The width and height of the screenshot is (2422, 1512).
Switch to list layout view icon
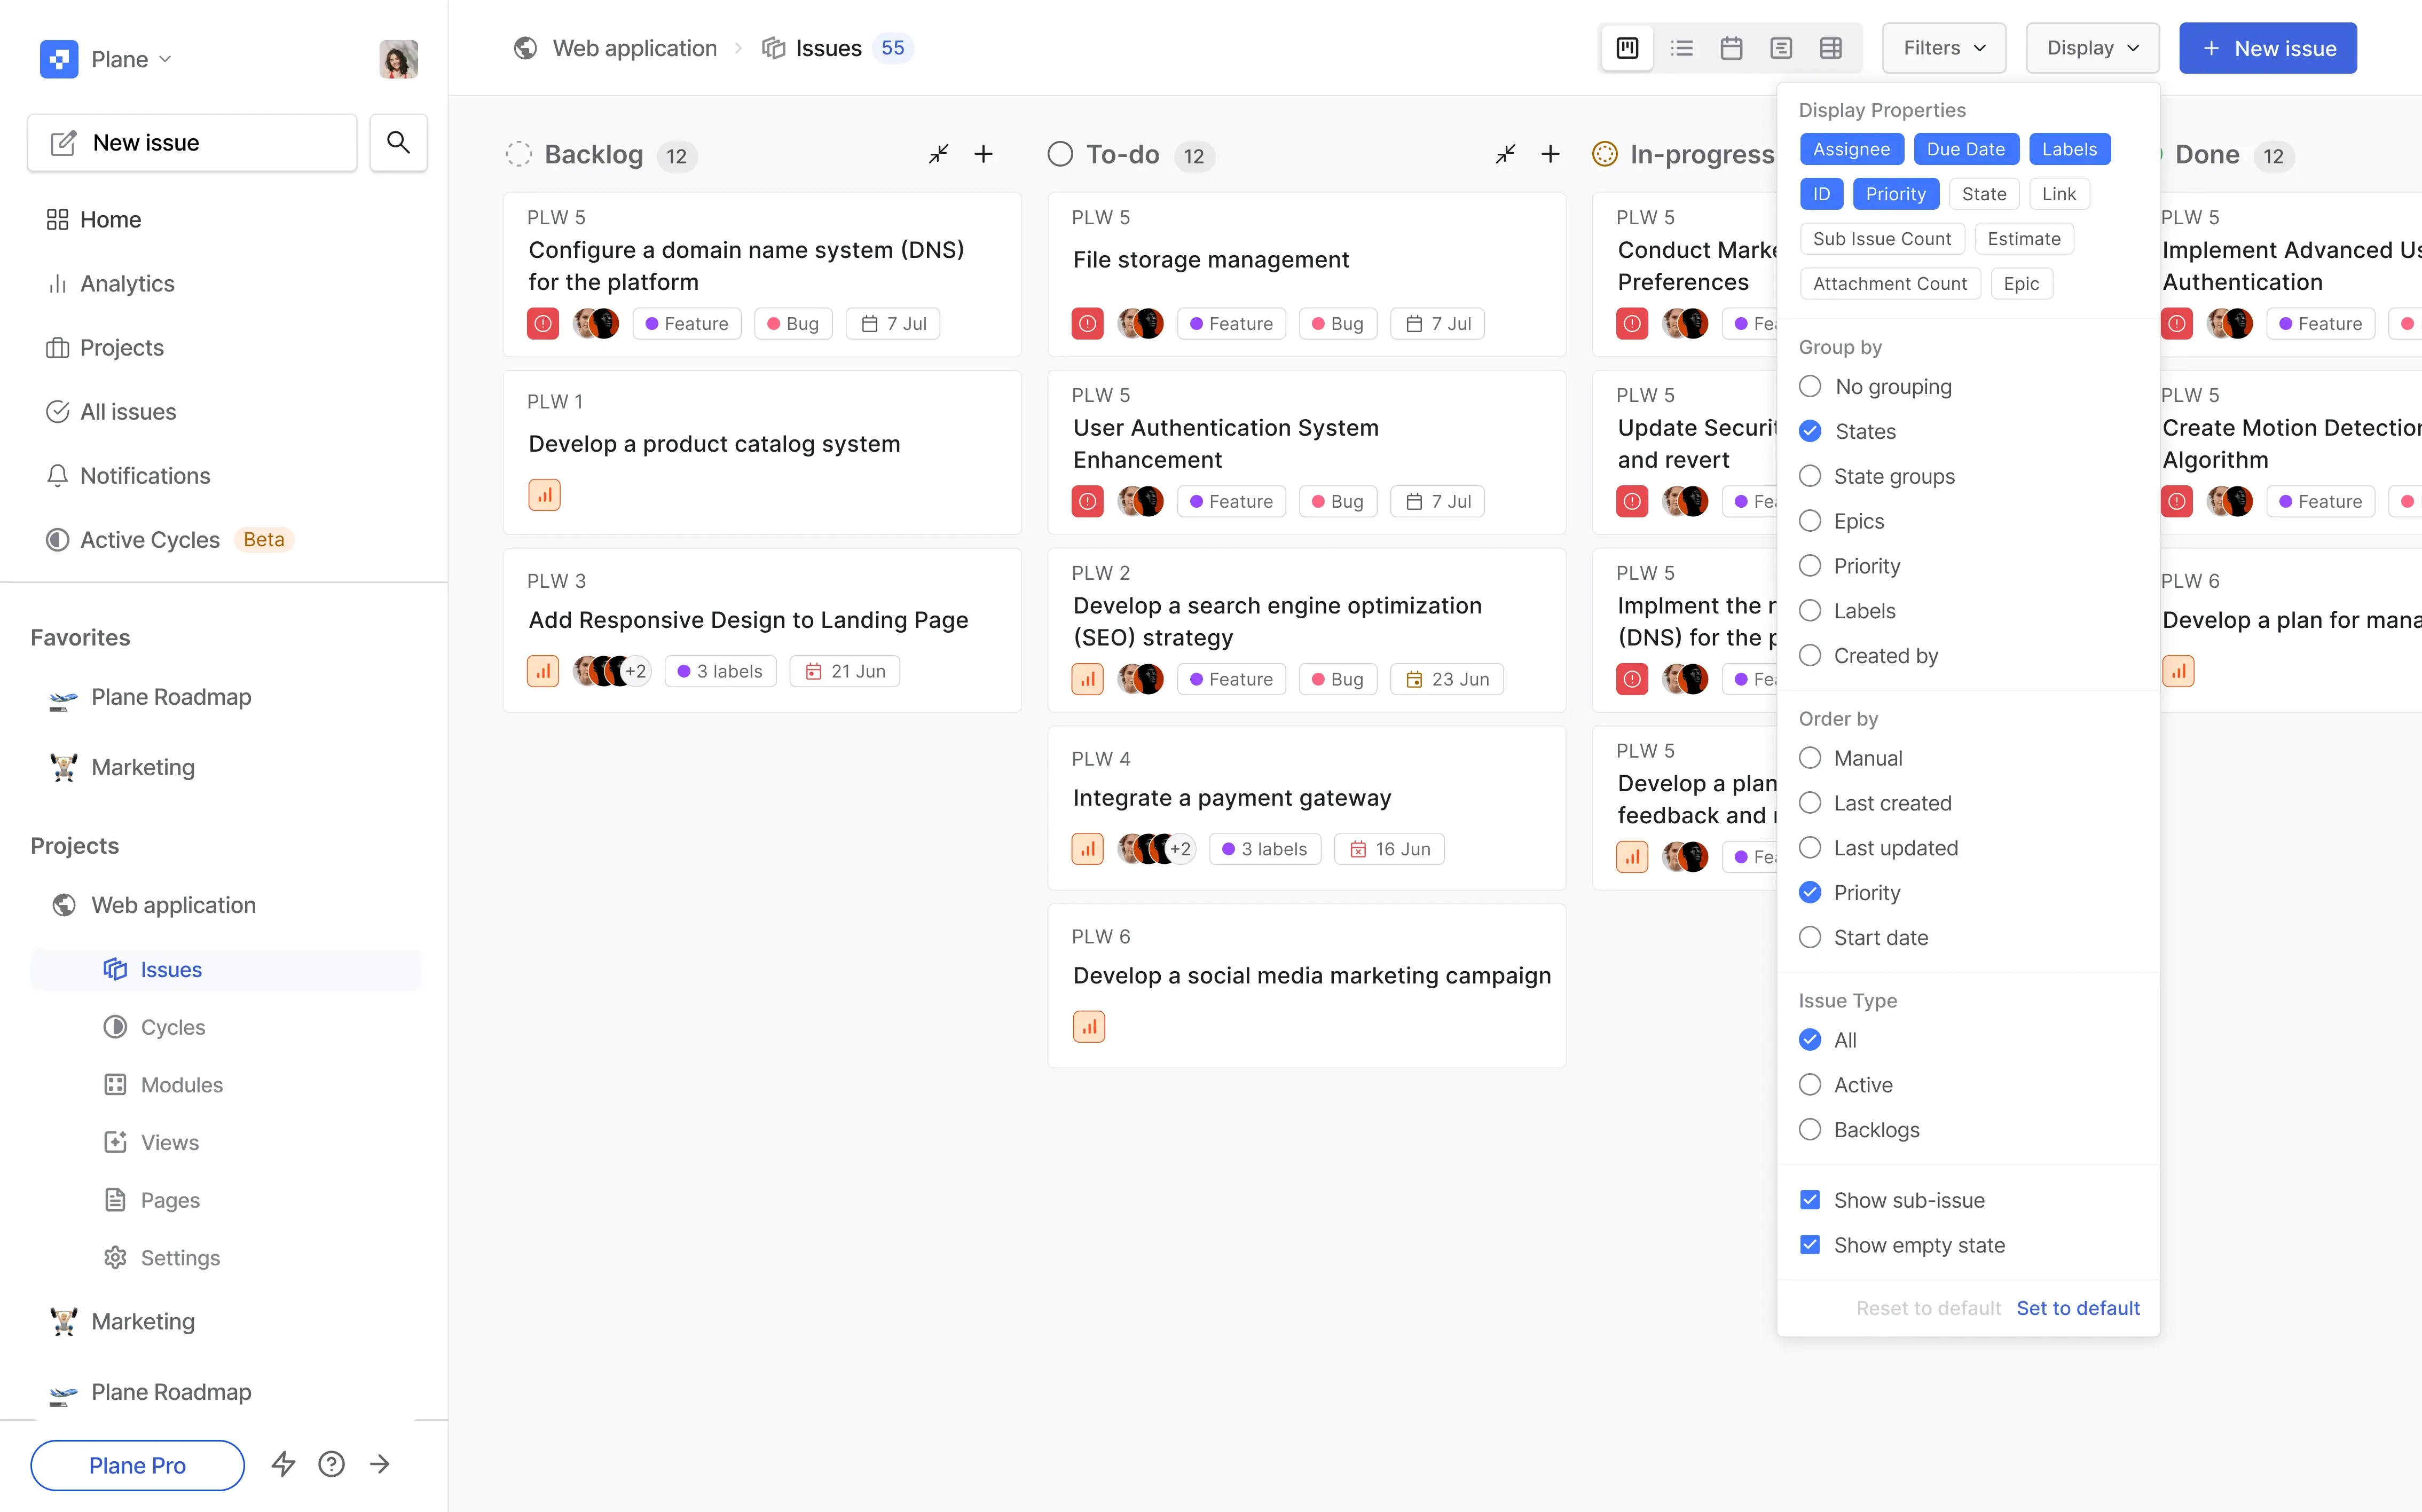pos(1681,48)
